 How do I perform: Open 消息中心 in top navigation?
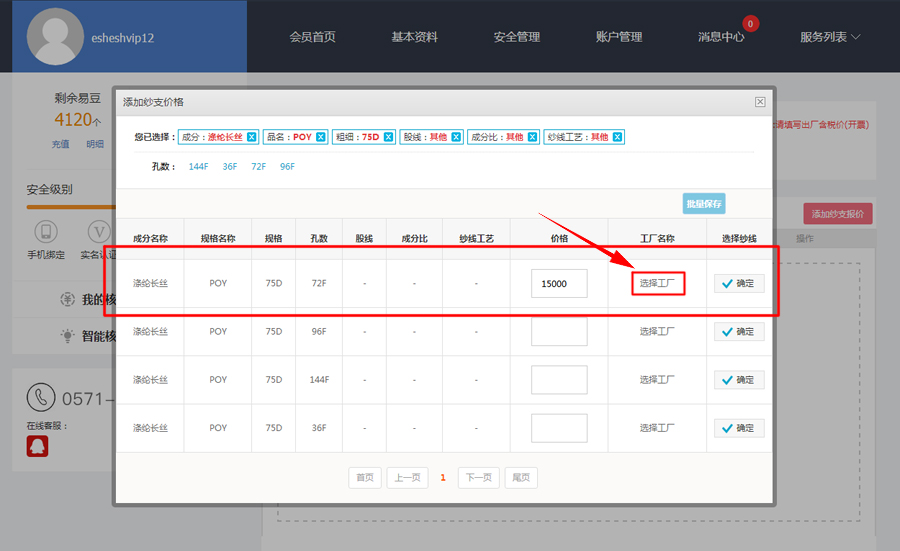[x=721, y=37]
